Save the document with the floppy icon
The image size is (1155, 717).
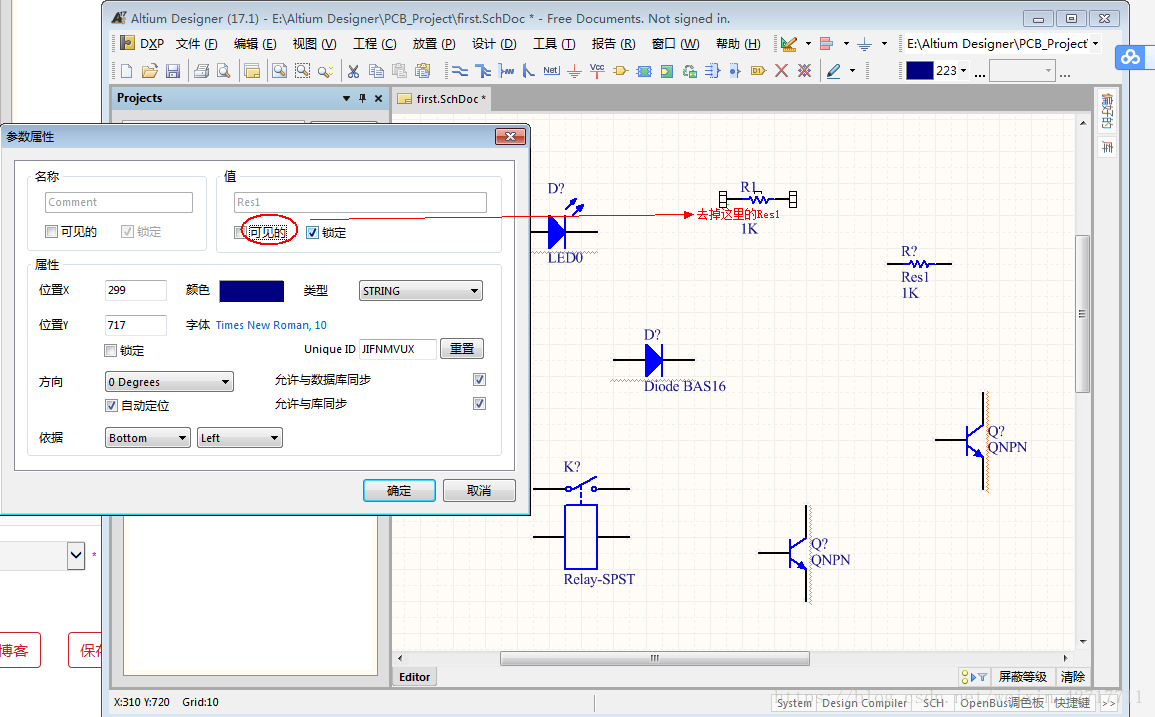(x=172, y=71)
